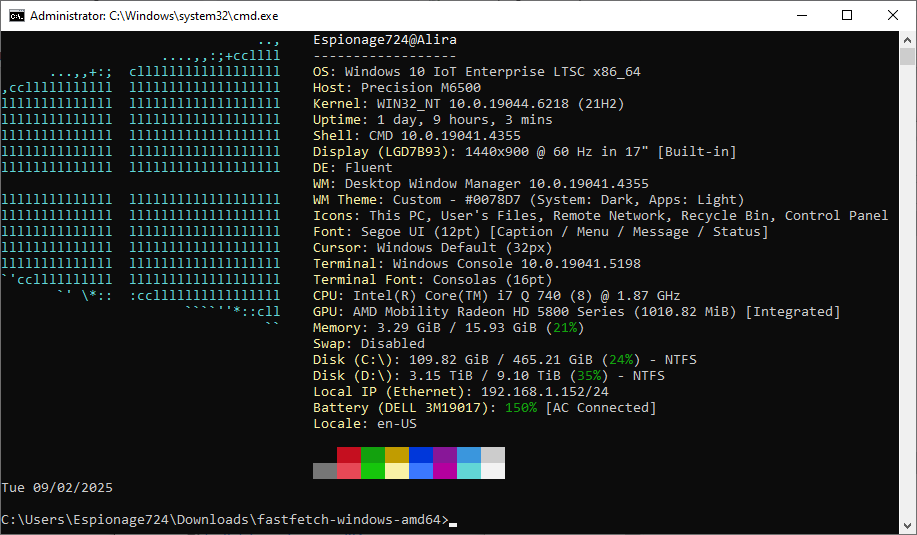Click the cmd icon in the title bar
This screenshot has height=535, width=917.
tap(17, 15)
